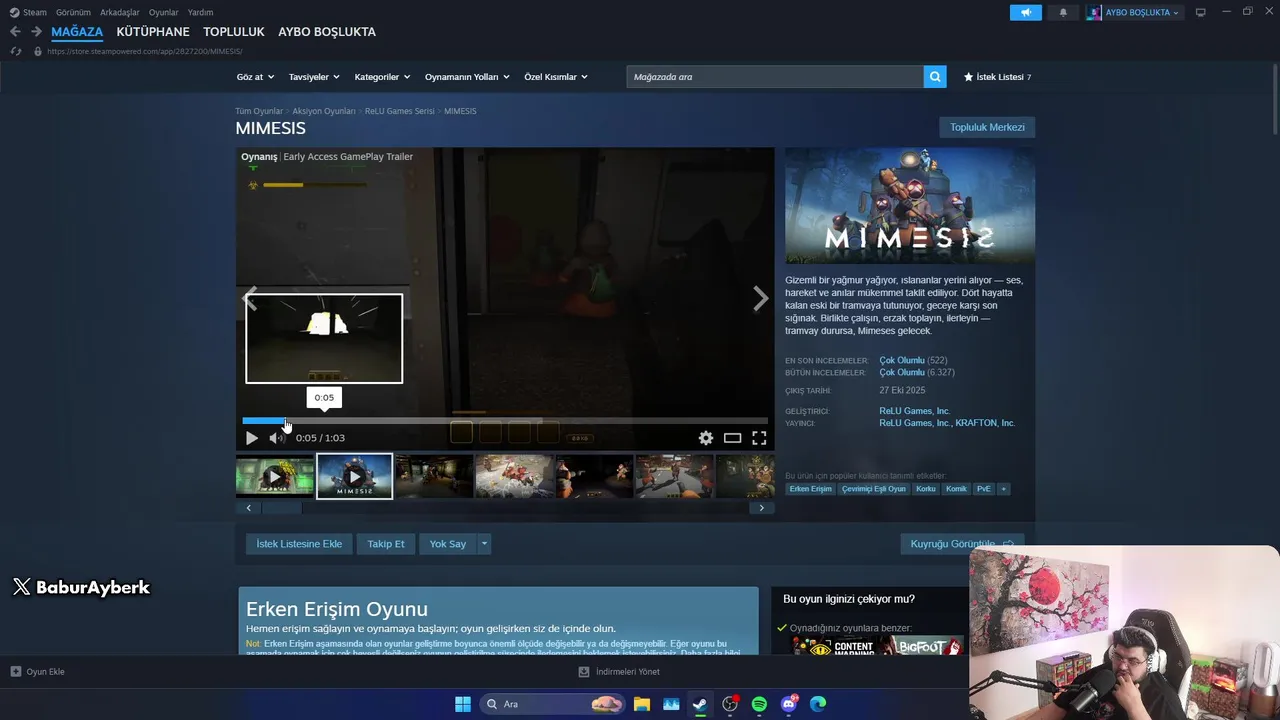The height and width of the screenshot is (720, 1280).
Task: Play the trailer video
Action: (x=251, y=438)
